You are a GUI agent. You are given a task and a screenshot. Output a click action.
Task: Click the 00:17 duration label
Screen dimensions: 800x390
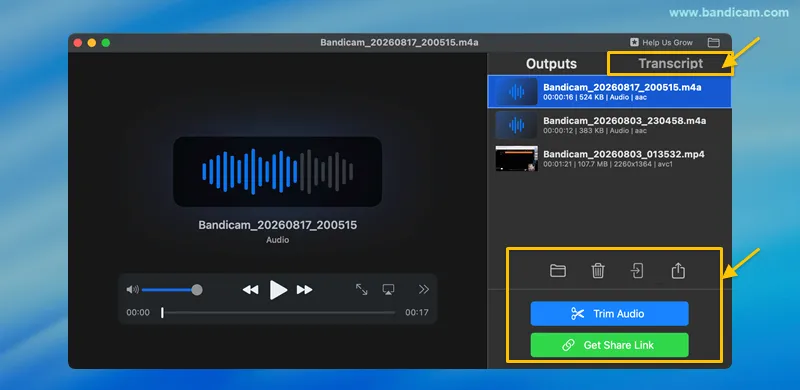[417, 312]
